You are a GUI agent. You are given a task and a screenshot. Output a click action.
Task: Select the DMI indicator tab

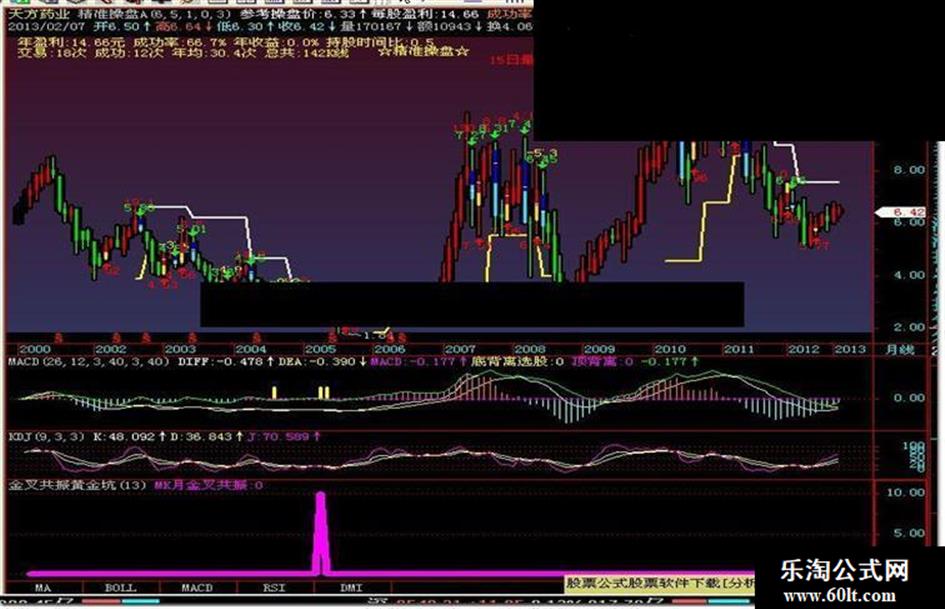point(352,587)
